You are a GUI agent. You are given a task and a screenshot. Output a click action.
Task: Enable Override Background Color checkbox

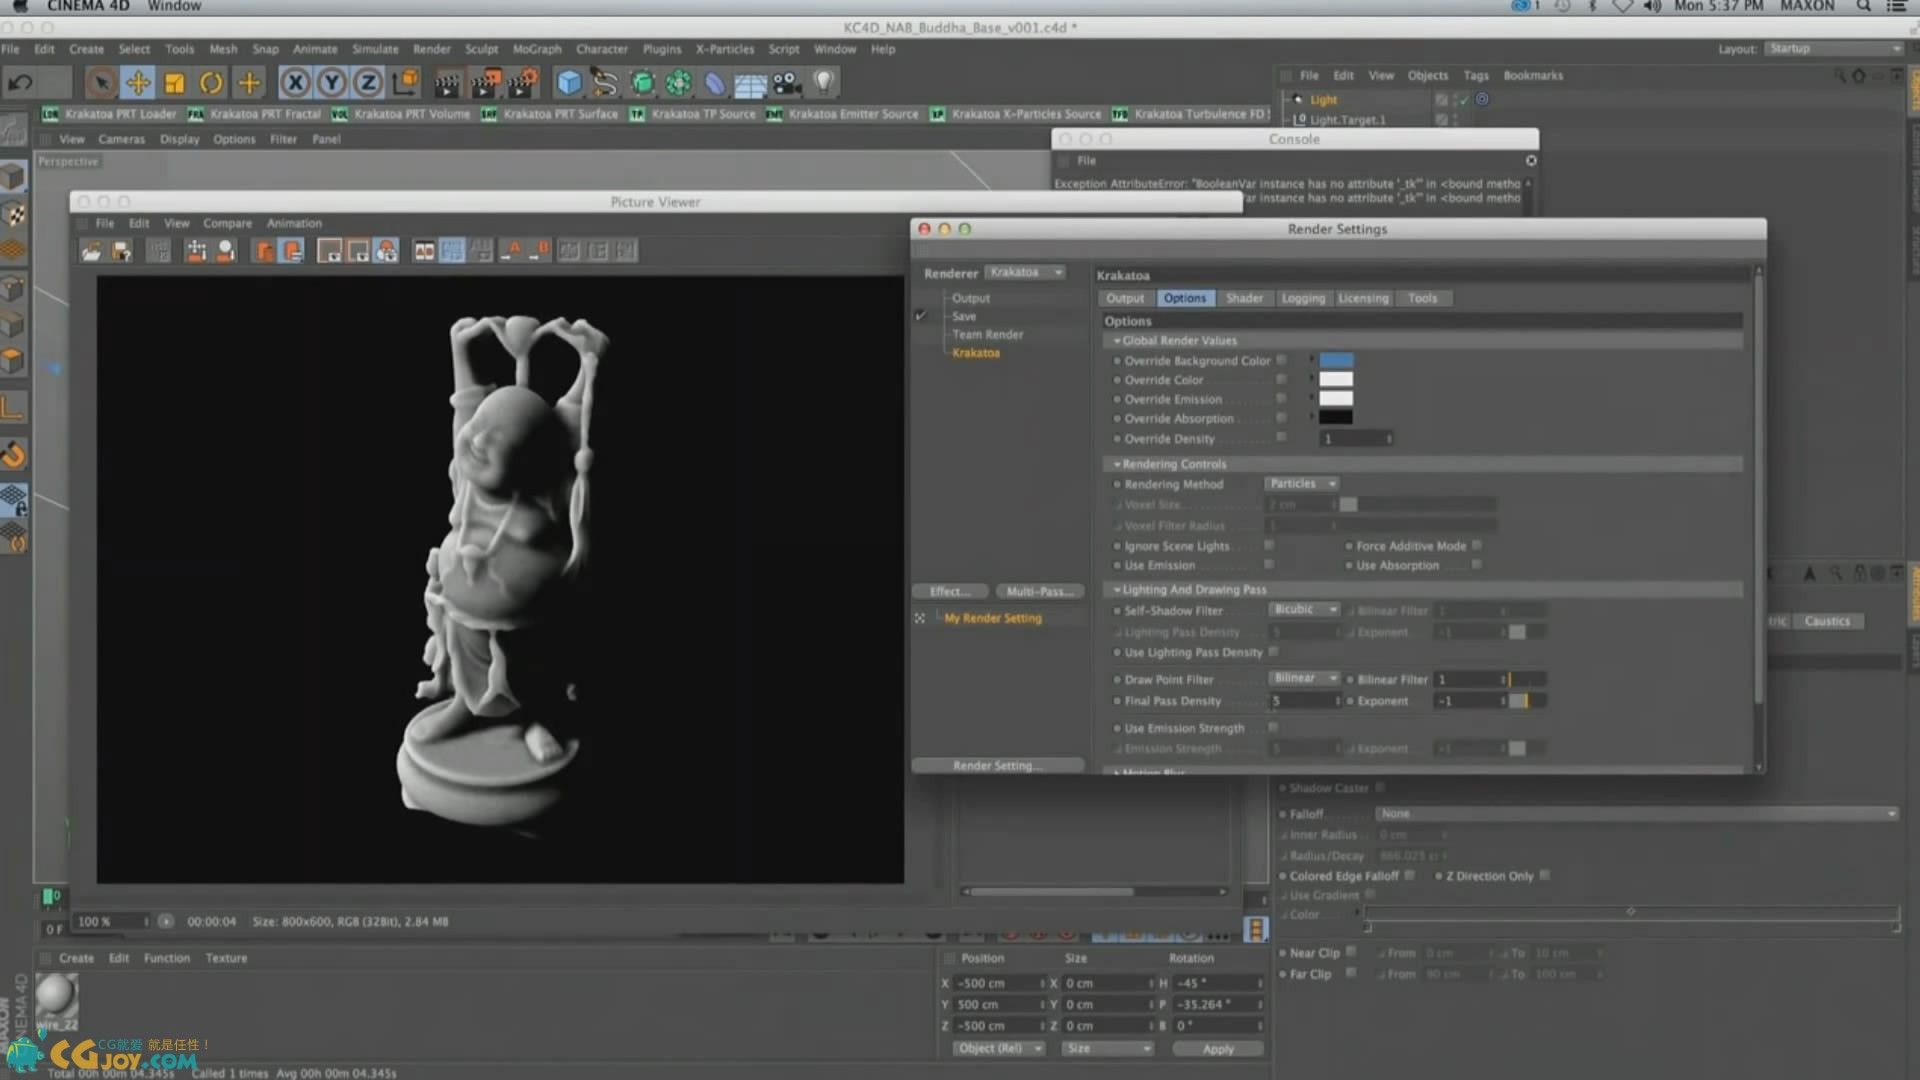point(1281,360)
